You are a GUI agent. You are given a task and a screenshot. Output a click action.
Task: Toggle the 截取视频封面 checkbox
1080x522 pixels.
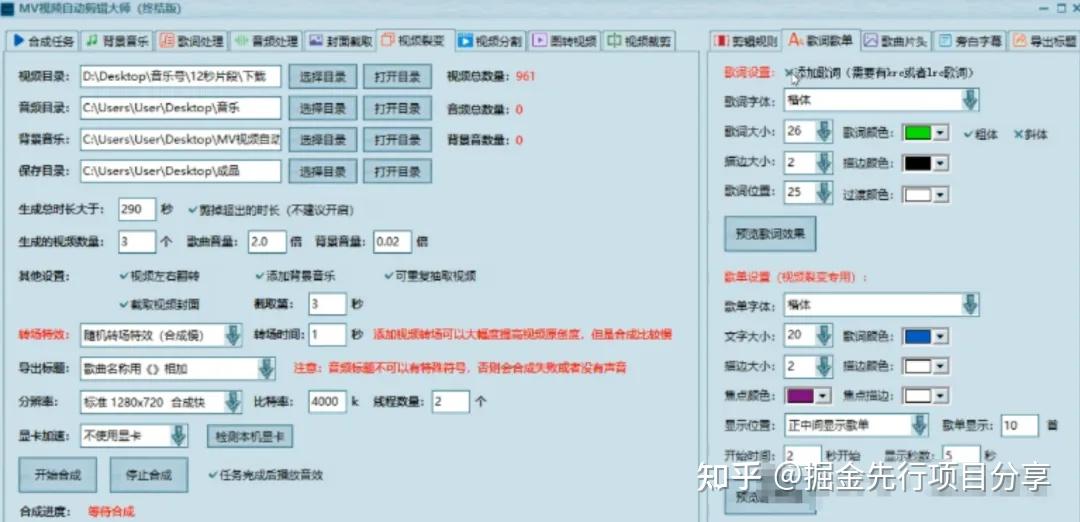coord(160,304)
